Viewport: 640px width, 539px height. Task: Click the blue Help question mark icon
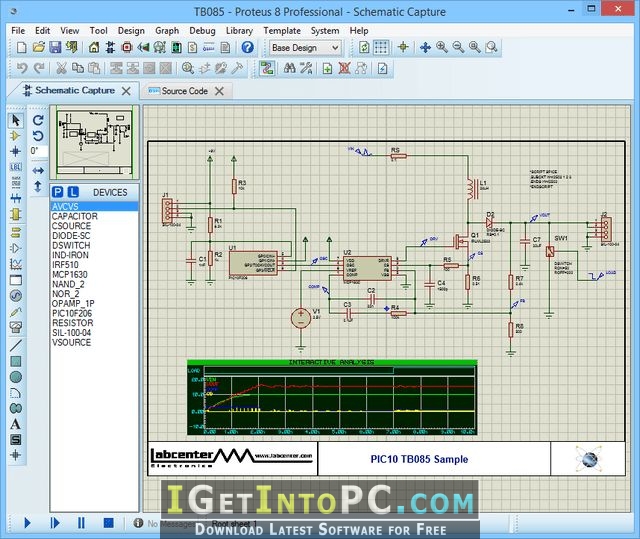click(247, 48)
